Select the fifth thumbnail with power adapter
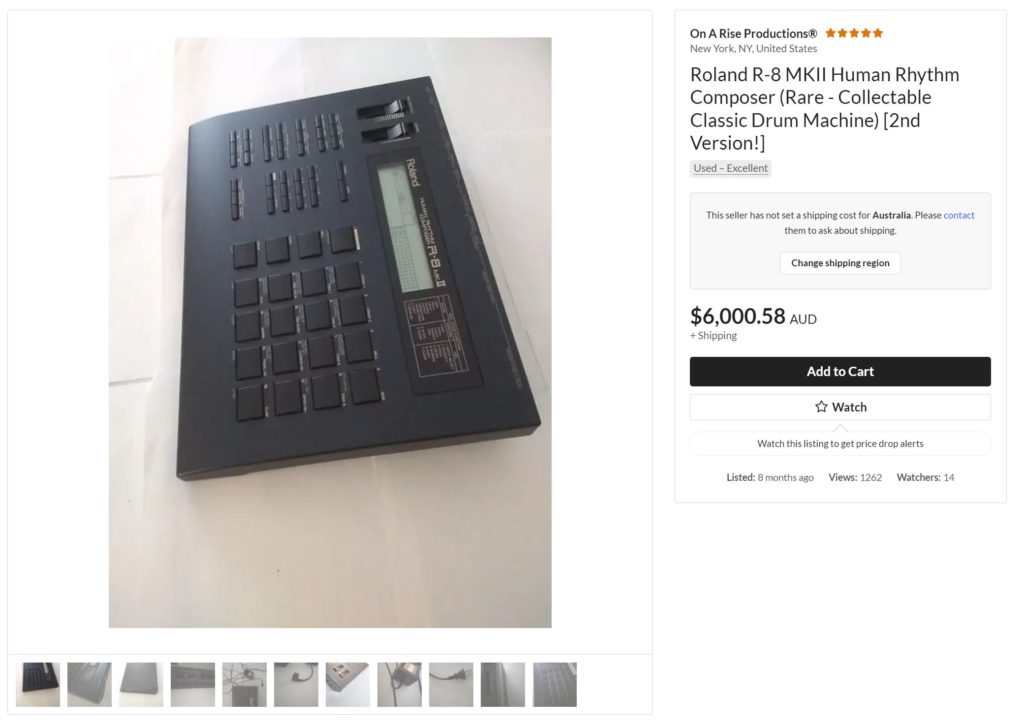 point(244,684)
